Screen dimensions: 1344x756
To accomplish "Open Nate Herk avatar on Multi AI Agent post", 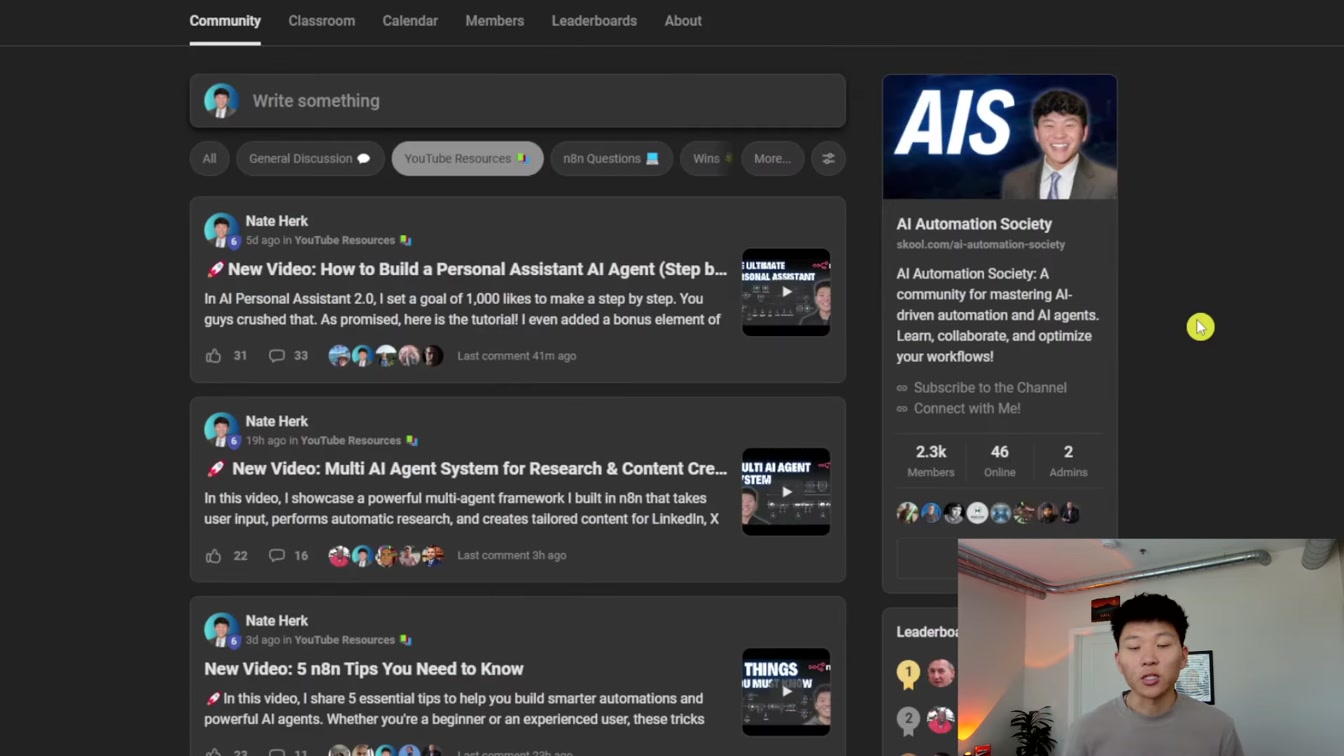I will 221,430.
